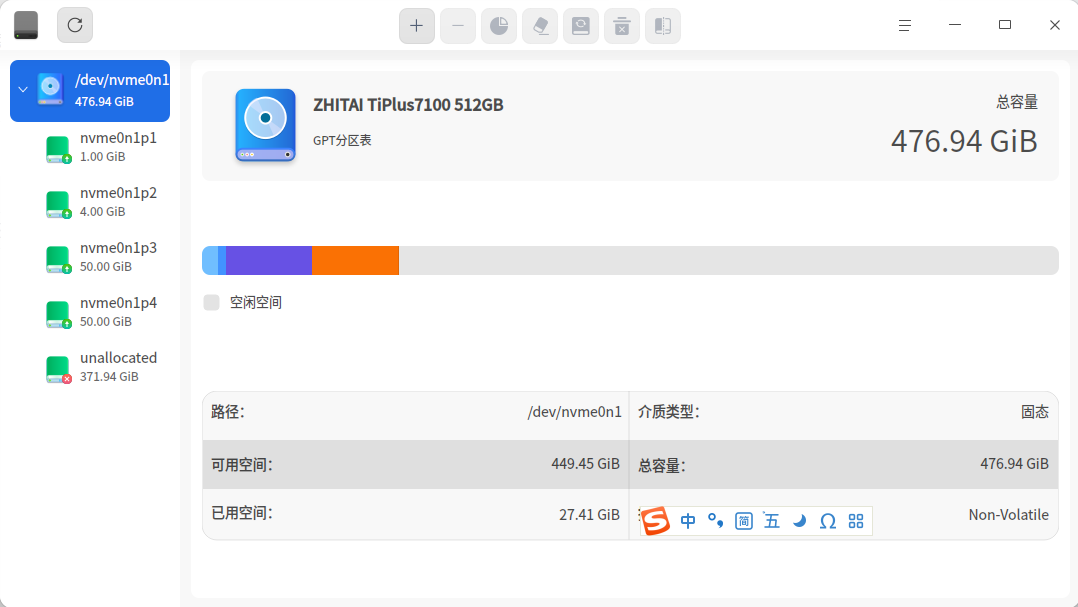The width and height of the screenshot is (1078, 607).
Task: Click the 总容量 heading above capacity figure
Action: tap(1017, 102)
